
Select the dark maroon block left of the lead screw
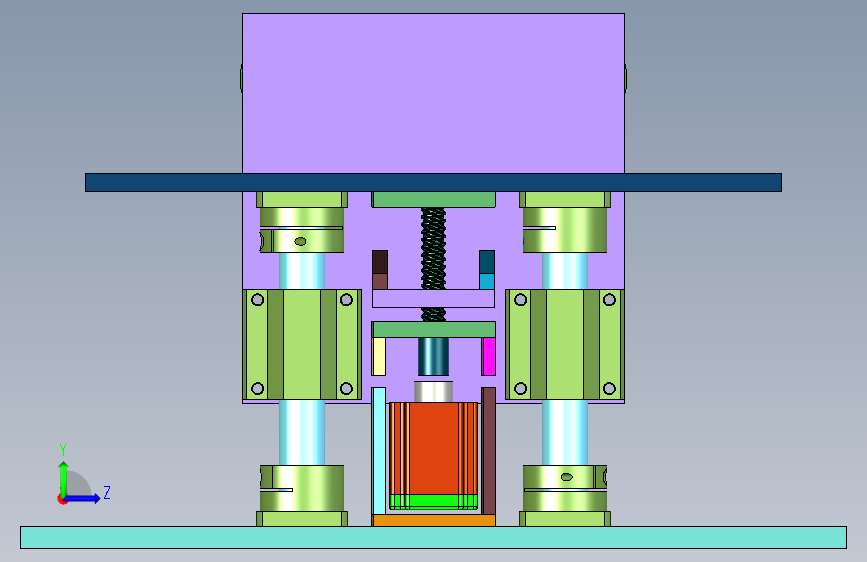tap(380, 262)
